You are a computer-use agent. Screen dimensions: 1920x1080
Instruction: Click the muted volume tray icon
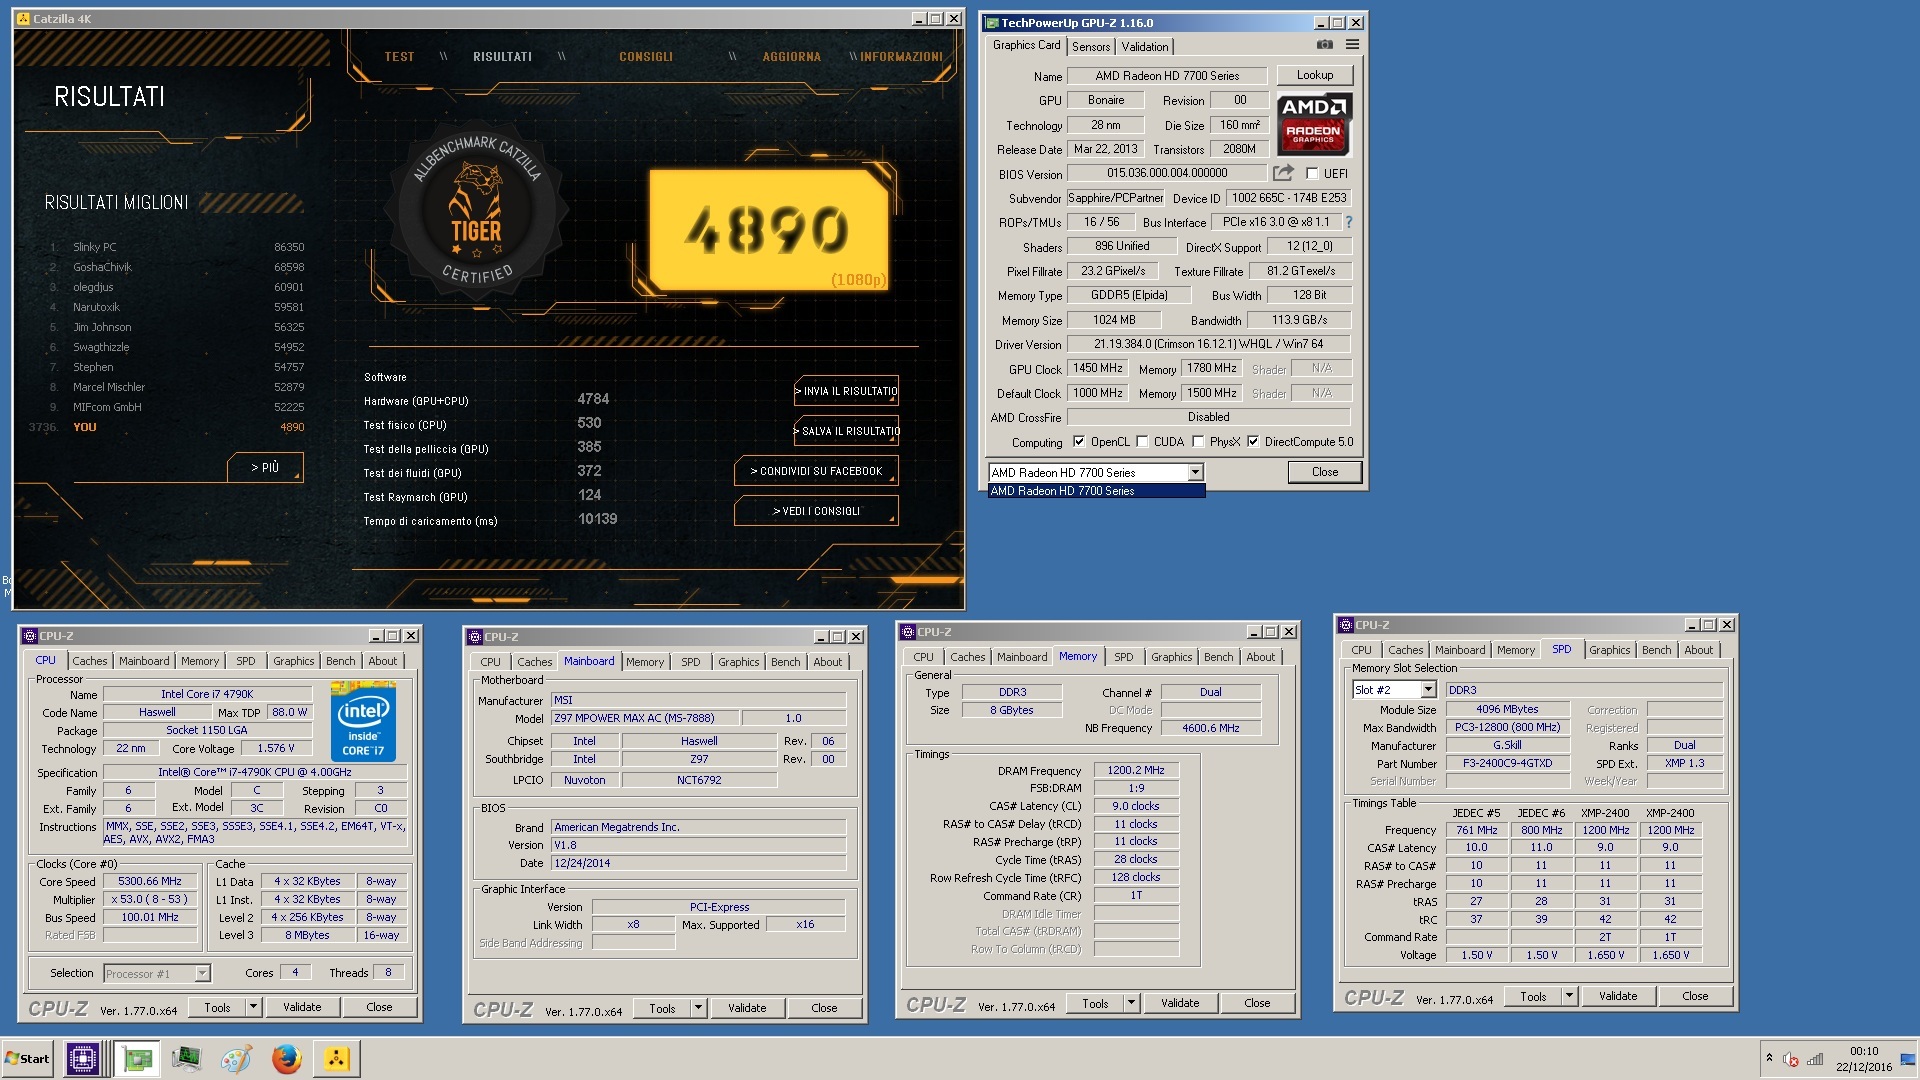point(1791,1059)
